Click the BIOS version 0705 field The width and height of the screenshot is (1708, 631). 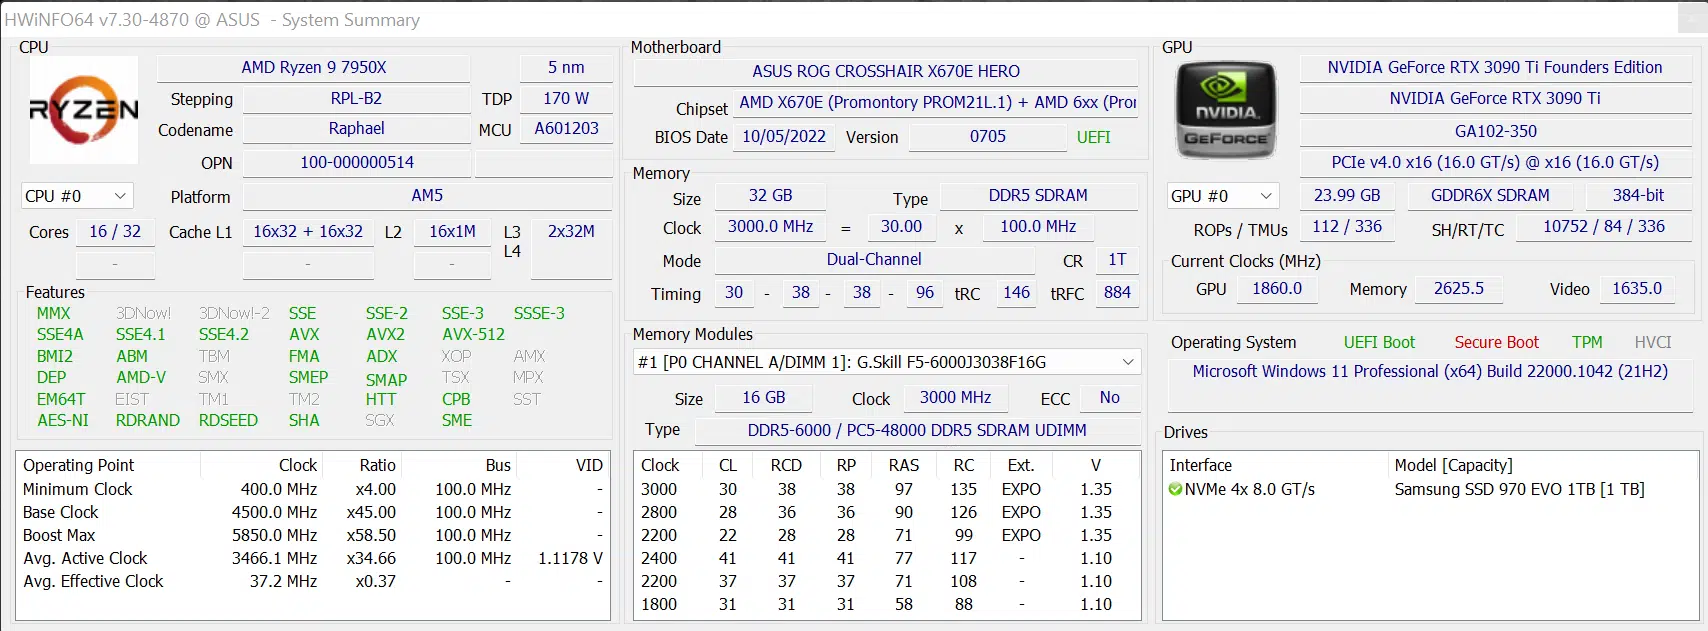click(x=988, y=138)
